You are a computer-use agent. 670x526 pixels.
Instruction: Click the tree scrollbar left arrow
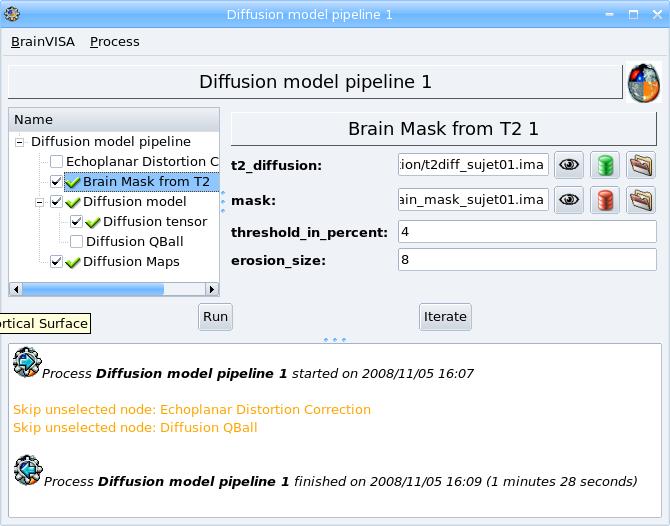tap(16, 289)
